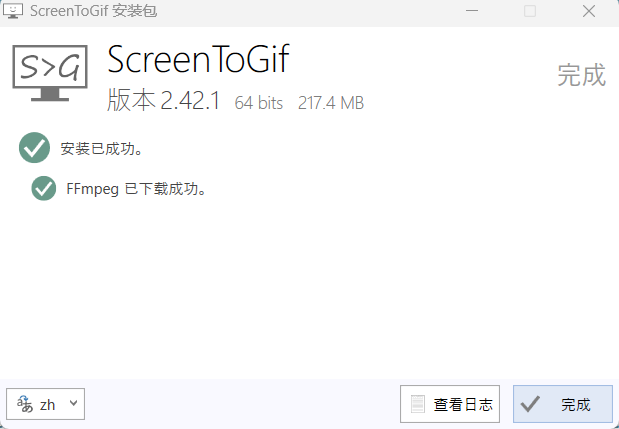619x429 pixels.
Task: Click the 版本 2.42.1 version label
Action: pyautogui.click(x=163, y=102)
